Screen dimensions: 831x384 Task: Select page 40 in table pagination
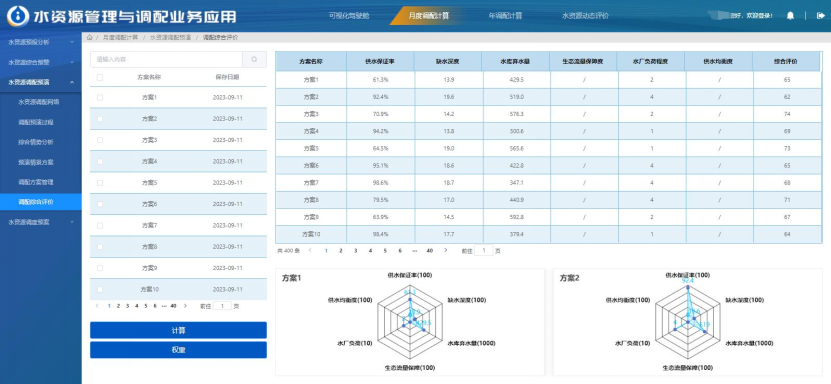coord(430,251)
